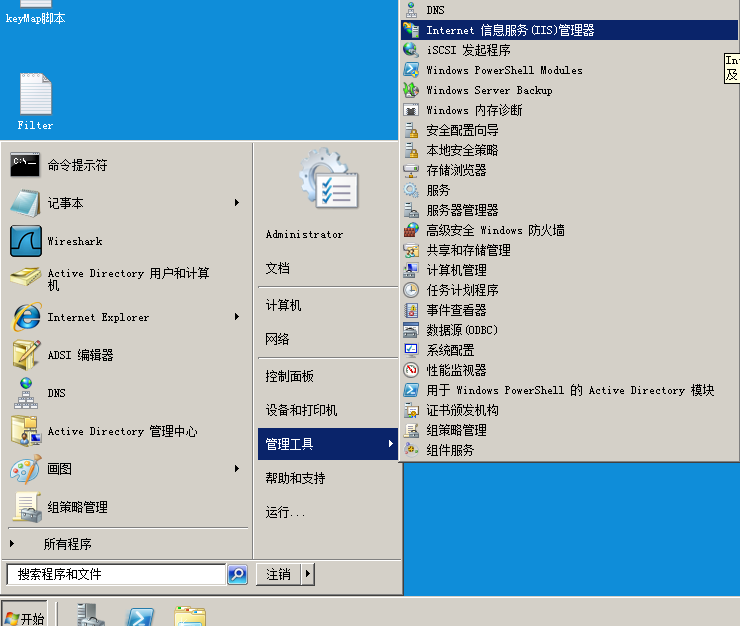
Task: Open 计算机 link in Start menu
Action: 283,305
